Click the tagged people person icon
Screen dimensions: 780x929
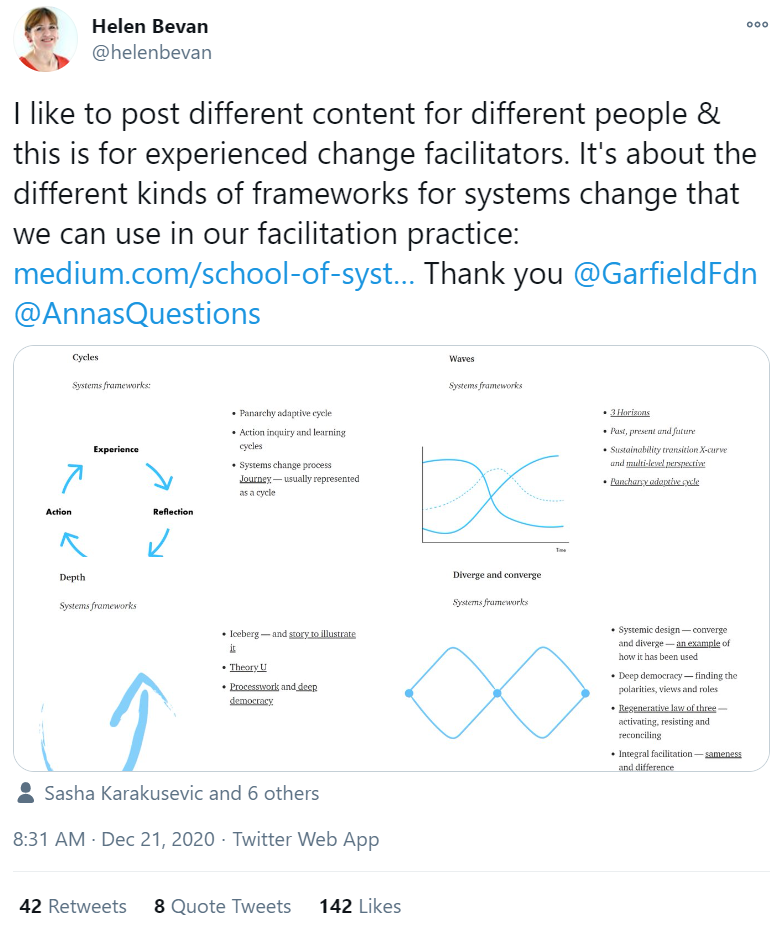[x=25, y=793]
